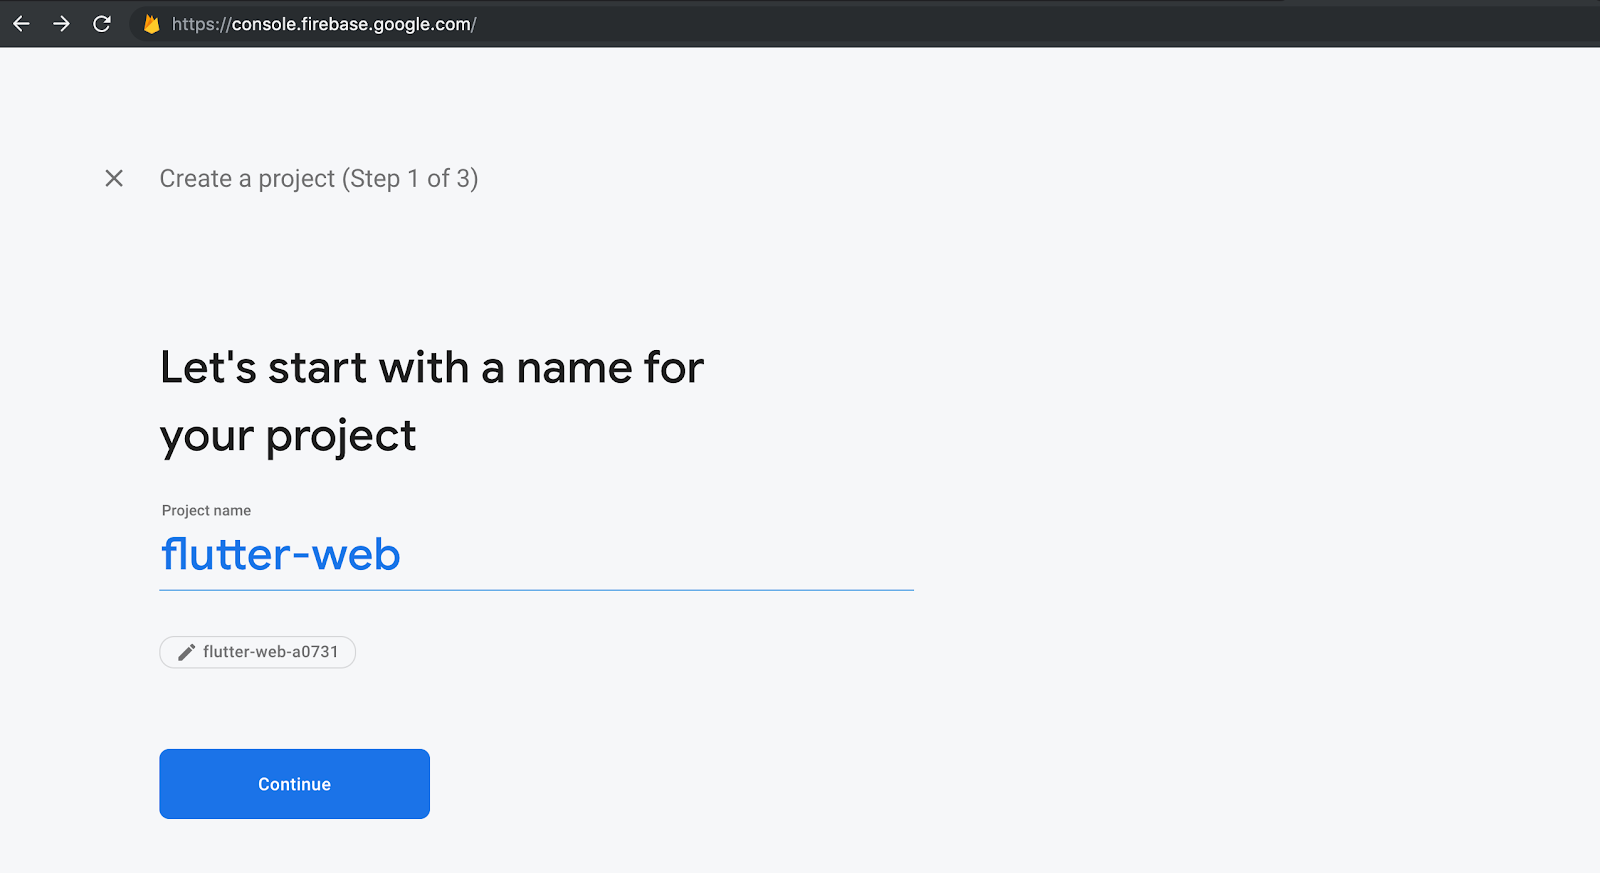This screenshot has height=873, width=1600.
Task: Click the pencil edit icon for project ID
Action: click(186, 652)
